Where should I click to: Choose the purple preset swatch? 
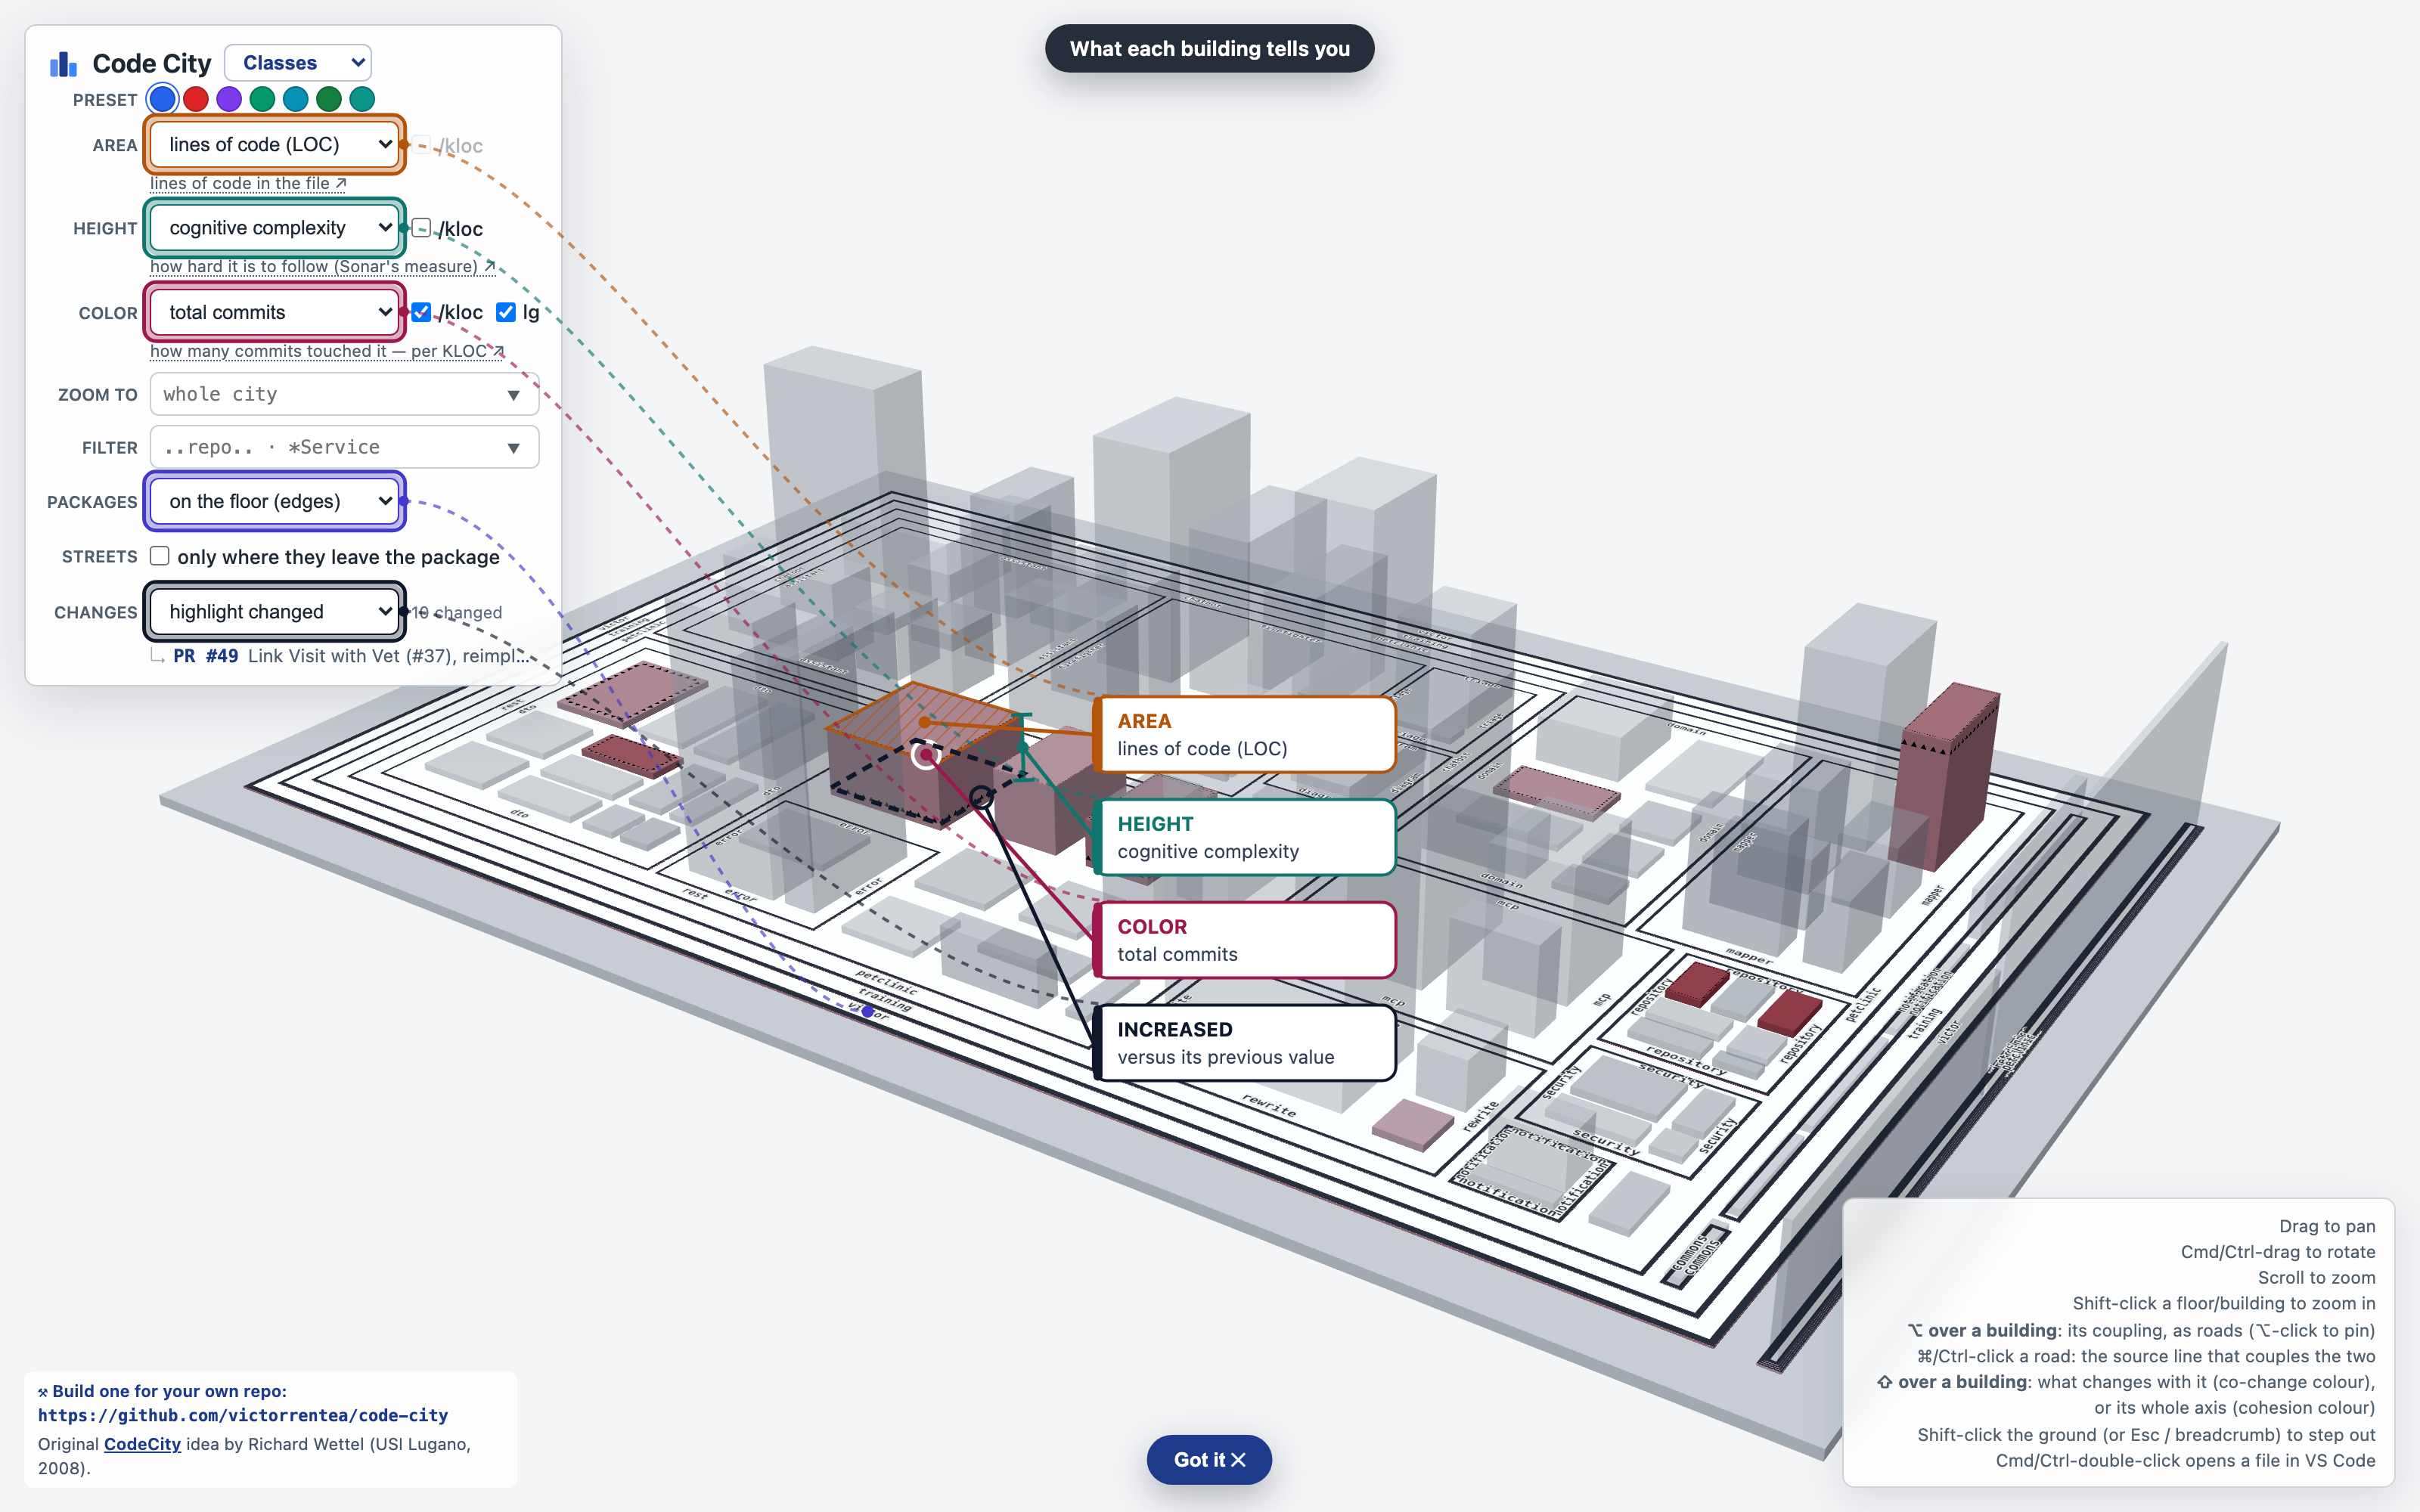229,99
